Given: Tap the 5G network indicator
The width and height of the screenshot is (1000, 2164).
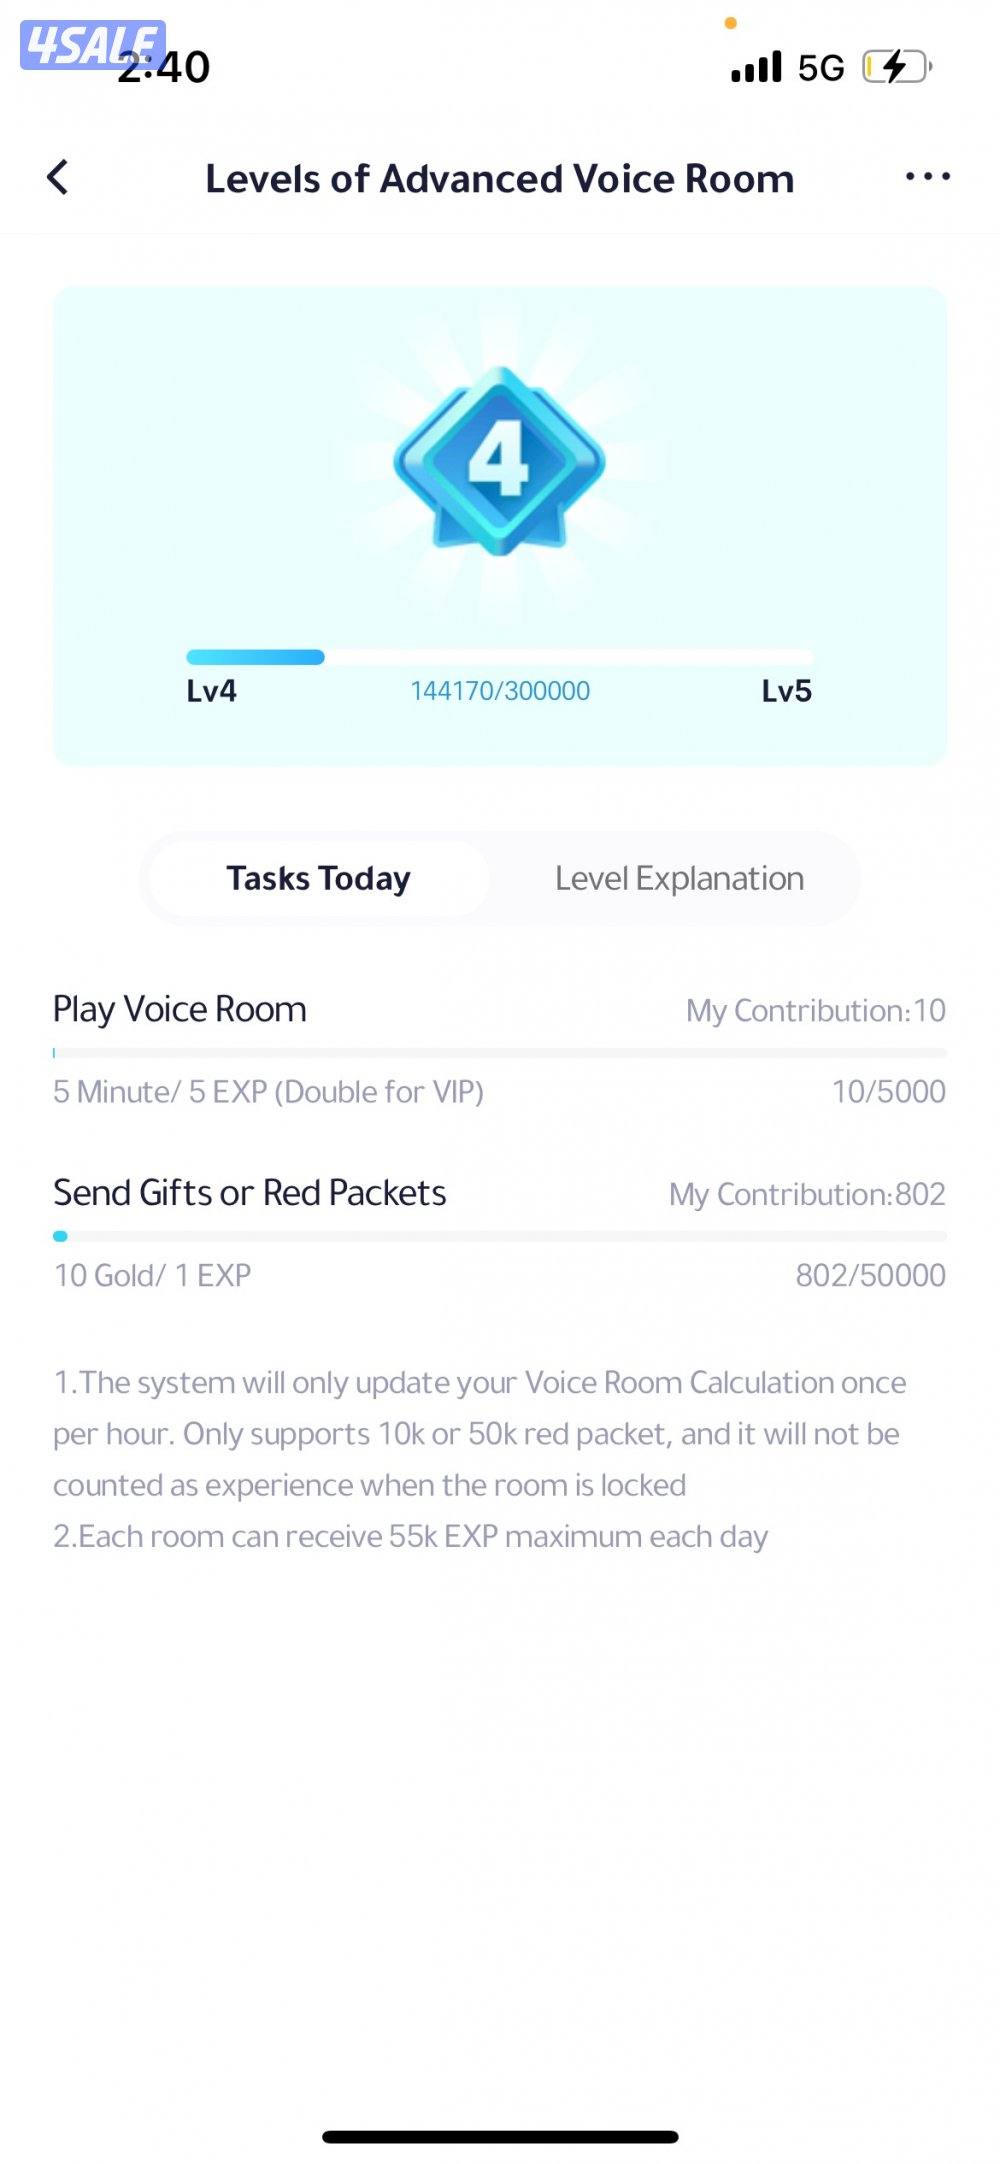Looking at the screenshot, I should click(x=821, y=68).
